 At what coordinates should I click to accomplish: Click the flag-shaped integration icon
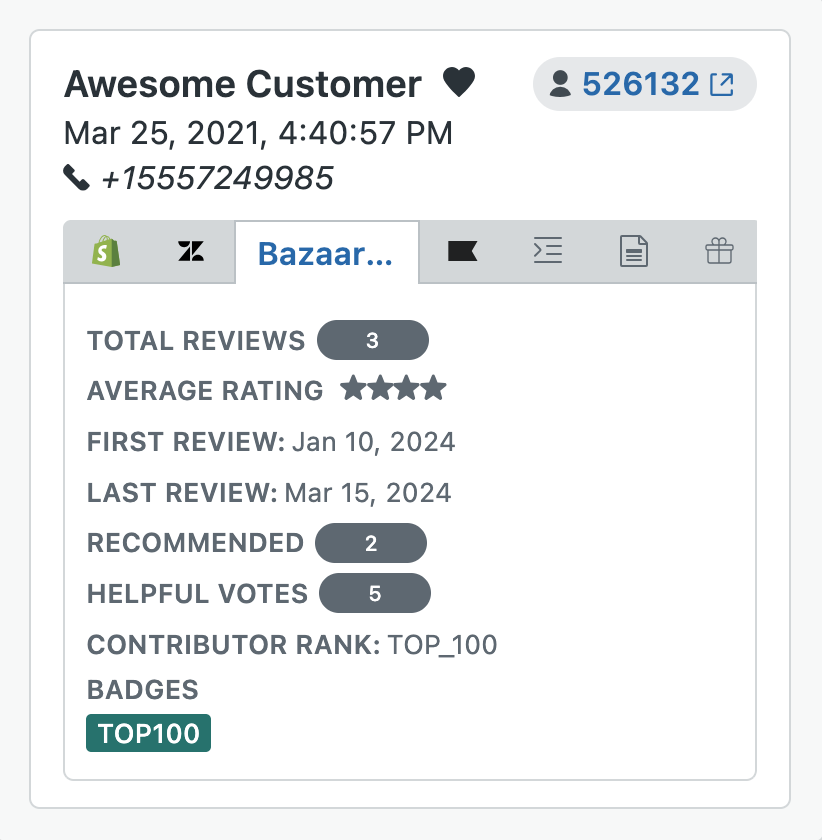[x=461, y=252]
